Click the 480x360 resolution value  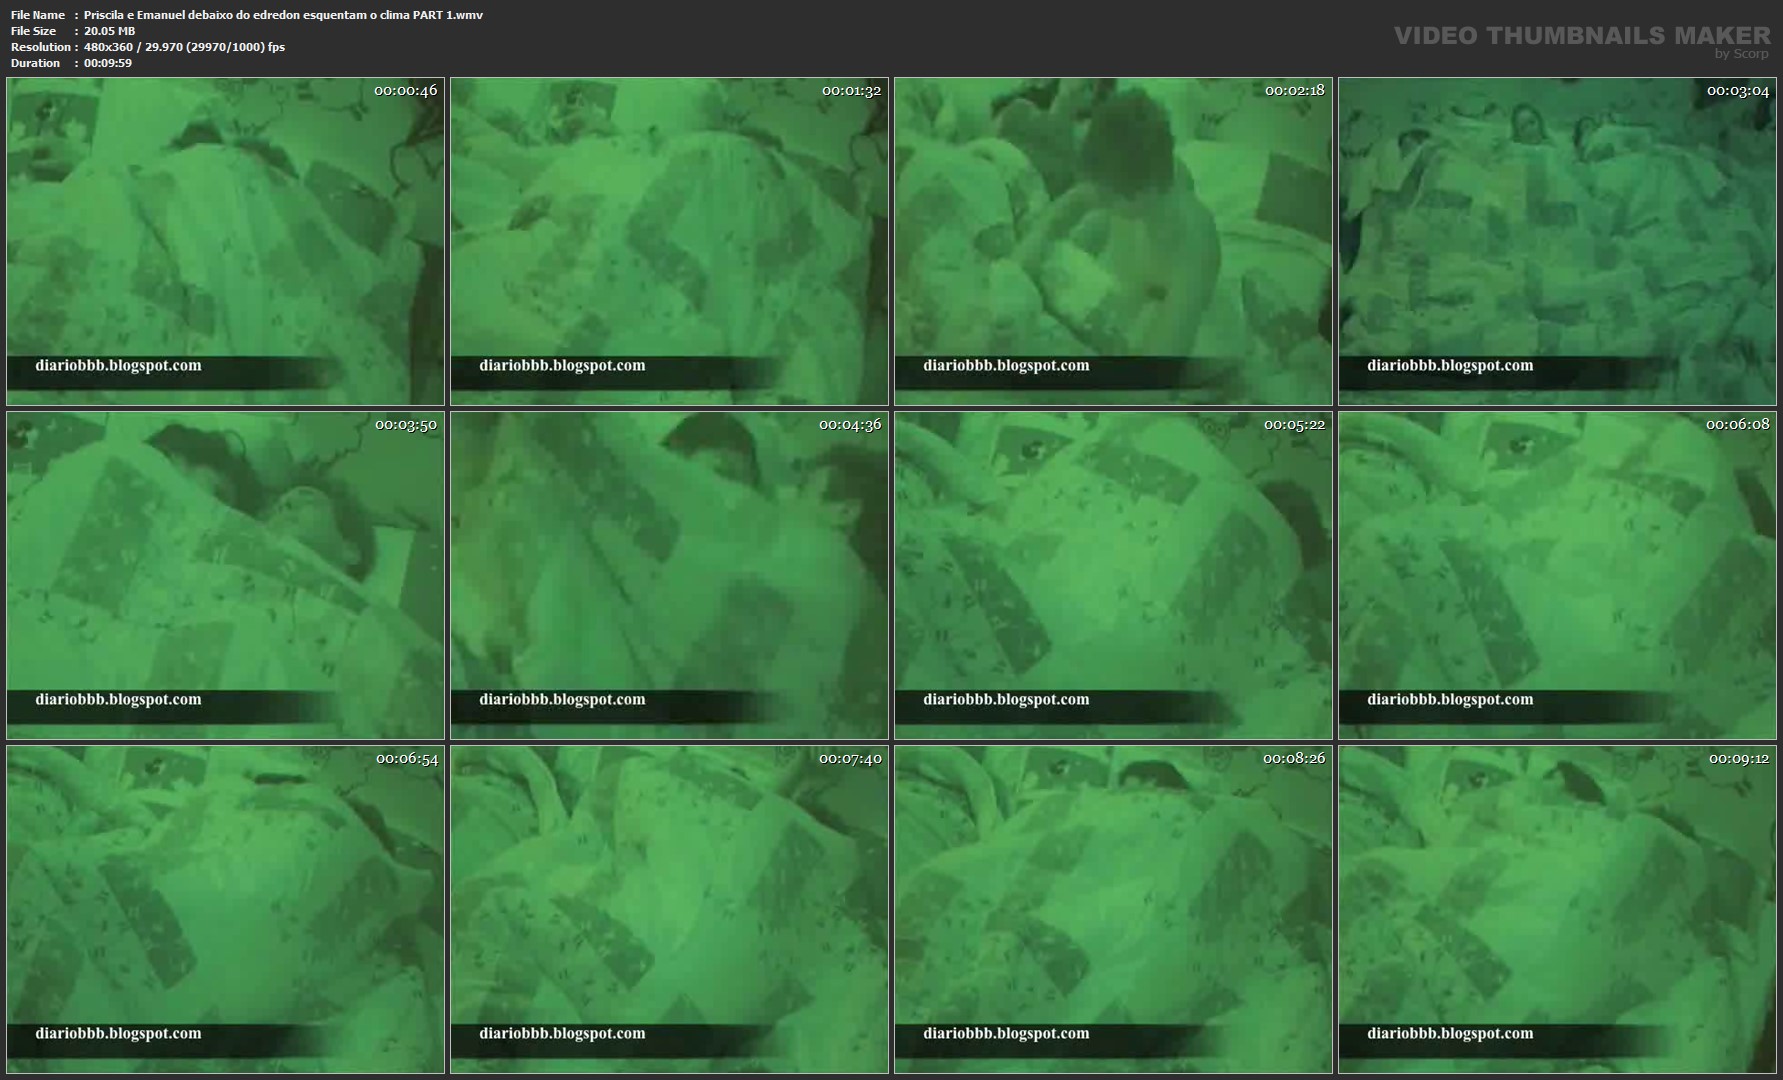tap(184, 47)
